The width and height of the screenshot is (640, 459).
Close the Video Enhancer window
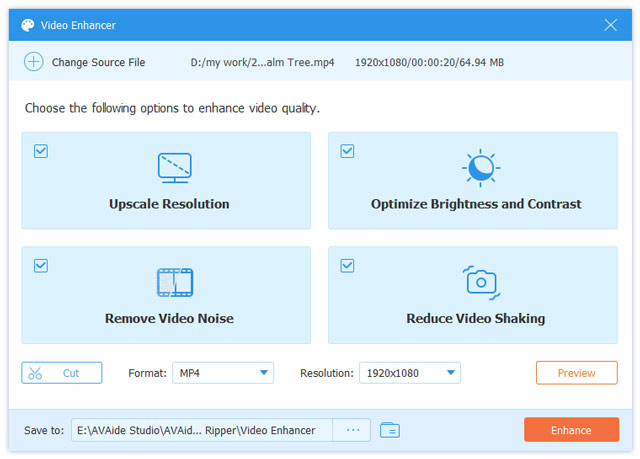[x=611, y=25]
